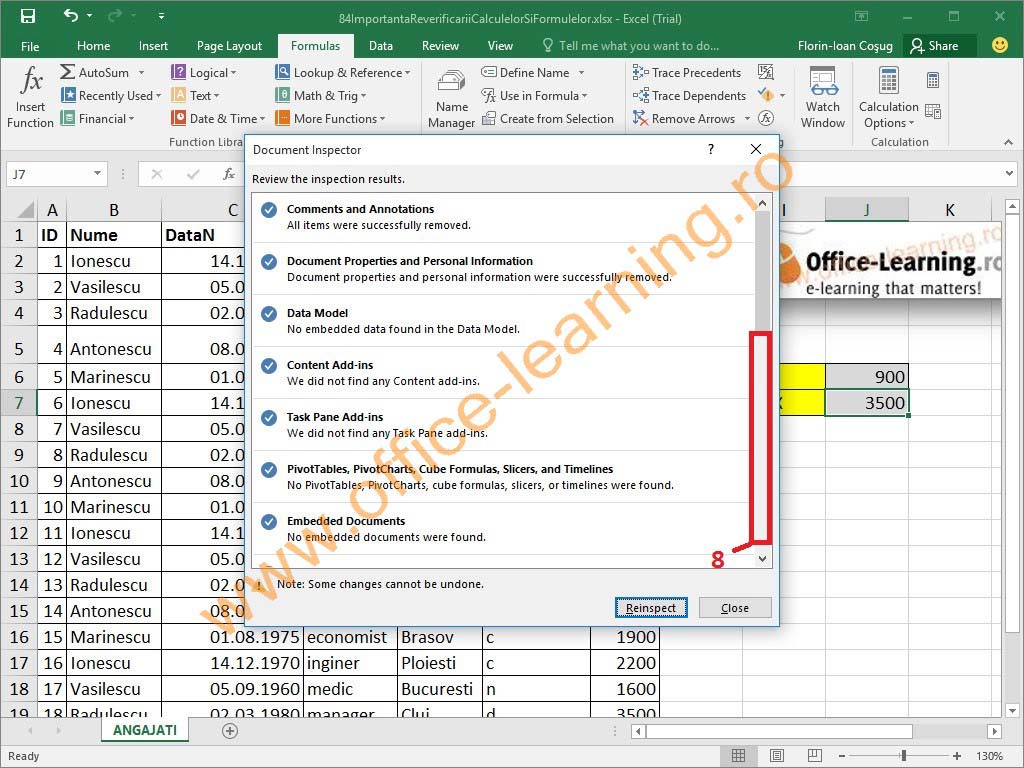Send feedback via smiley icon
1024x768 pixels.
(999, 45)
